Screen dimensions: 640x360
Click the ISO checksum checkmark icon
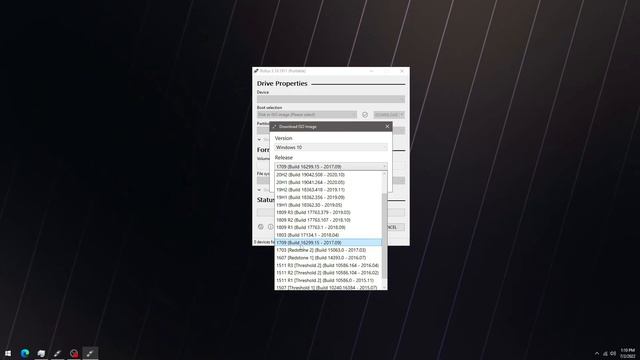click(365, 115)
